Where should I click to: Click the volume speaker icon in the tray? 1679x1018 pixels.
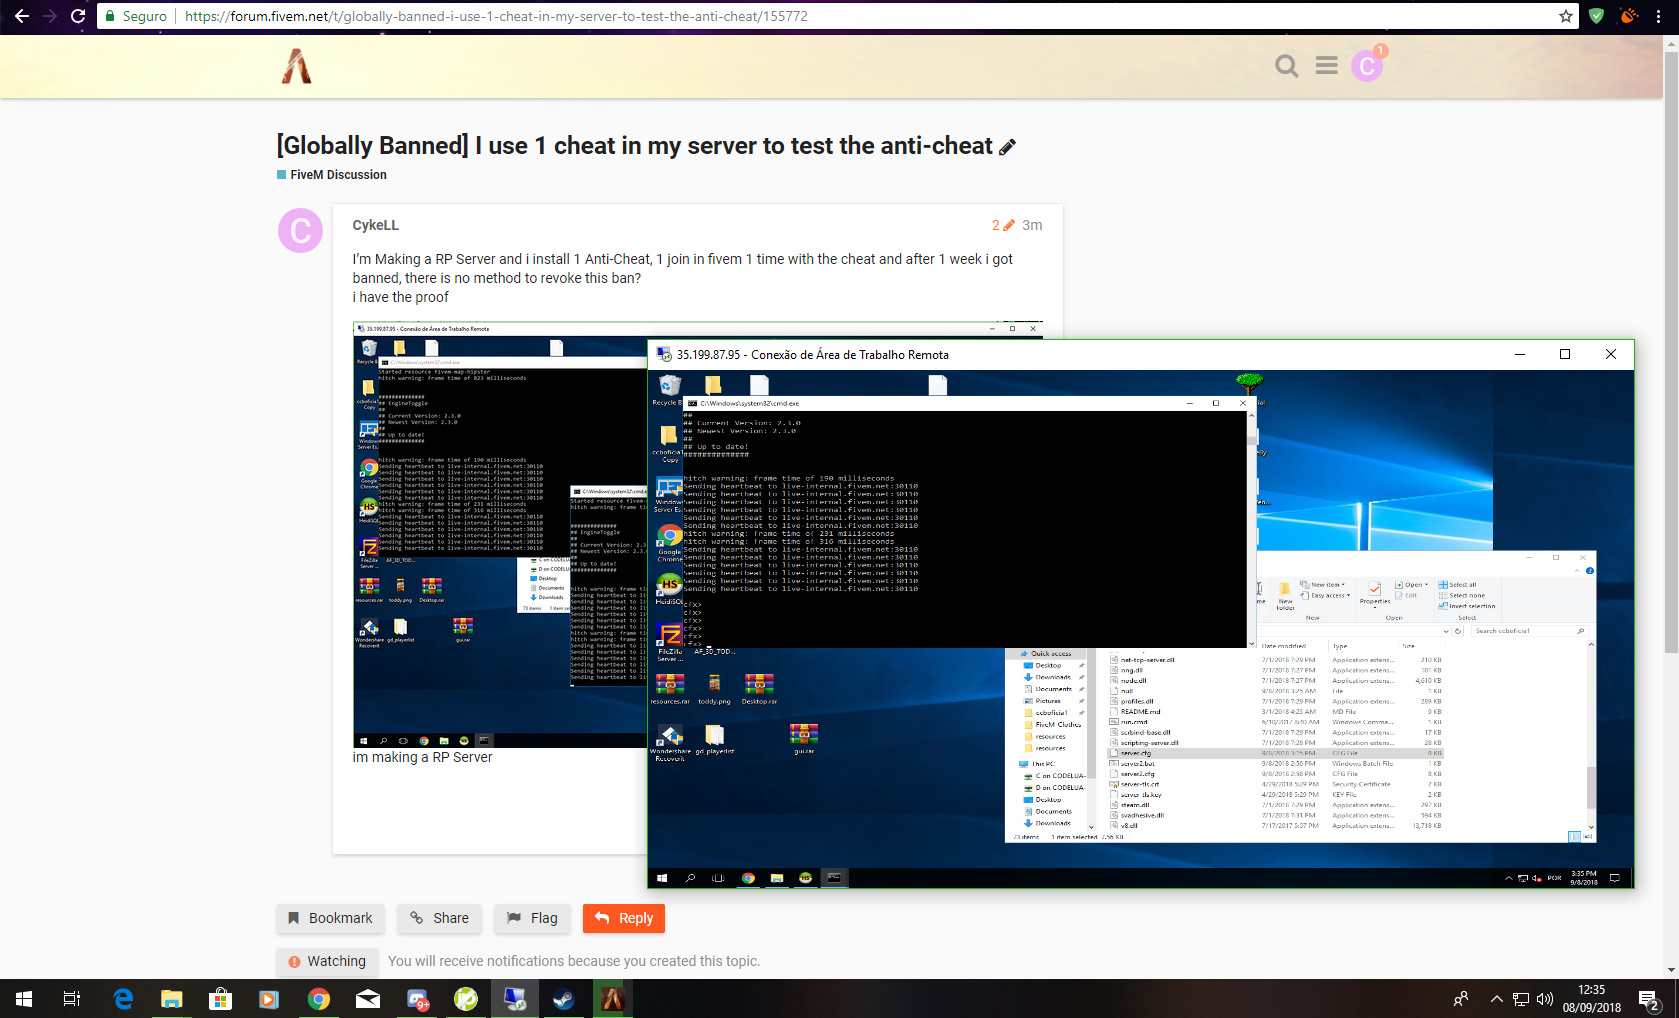[x=1545, y=998]
